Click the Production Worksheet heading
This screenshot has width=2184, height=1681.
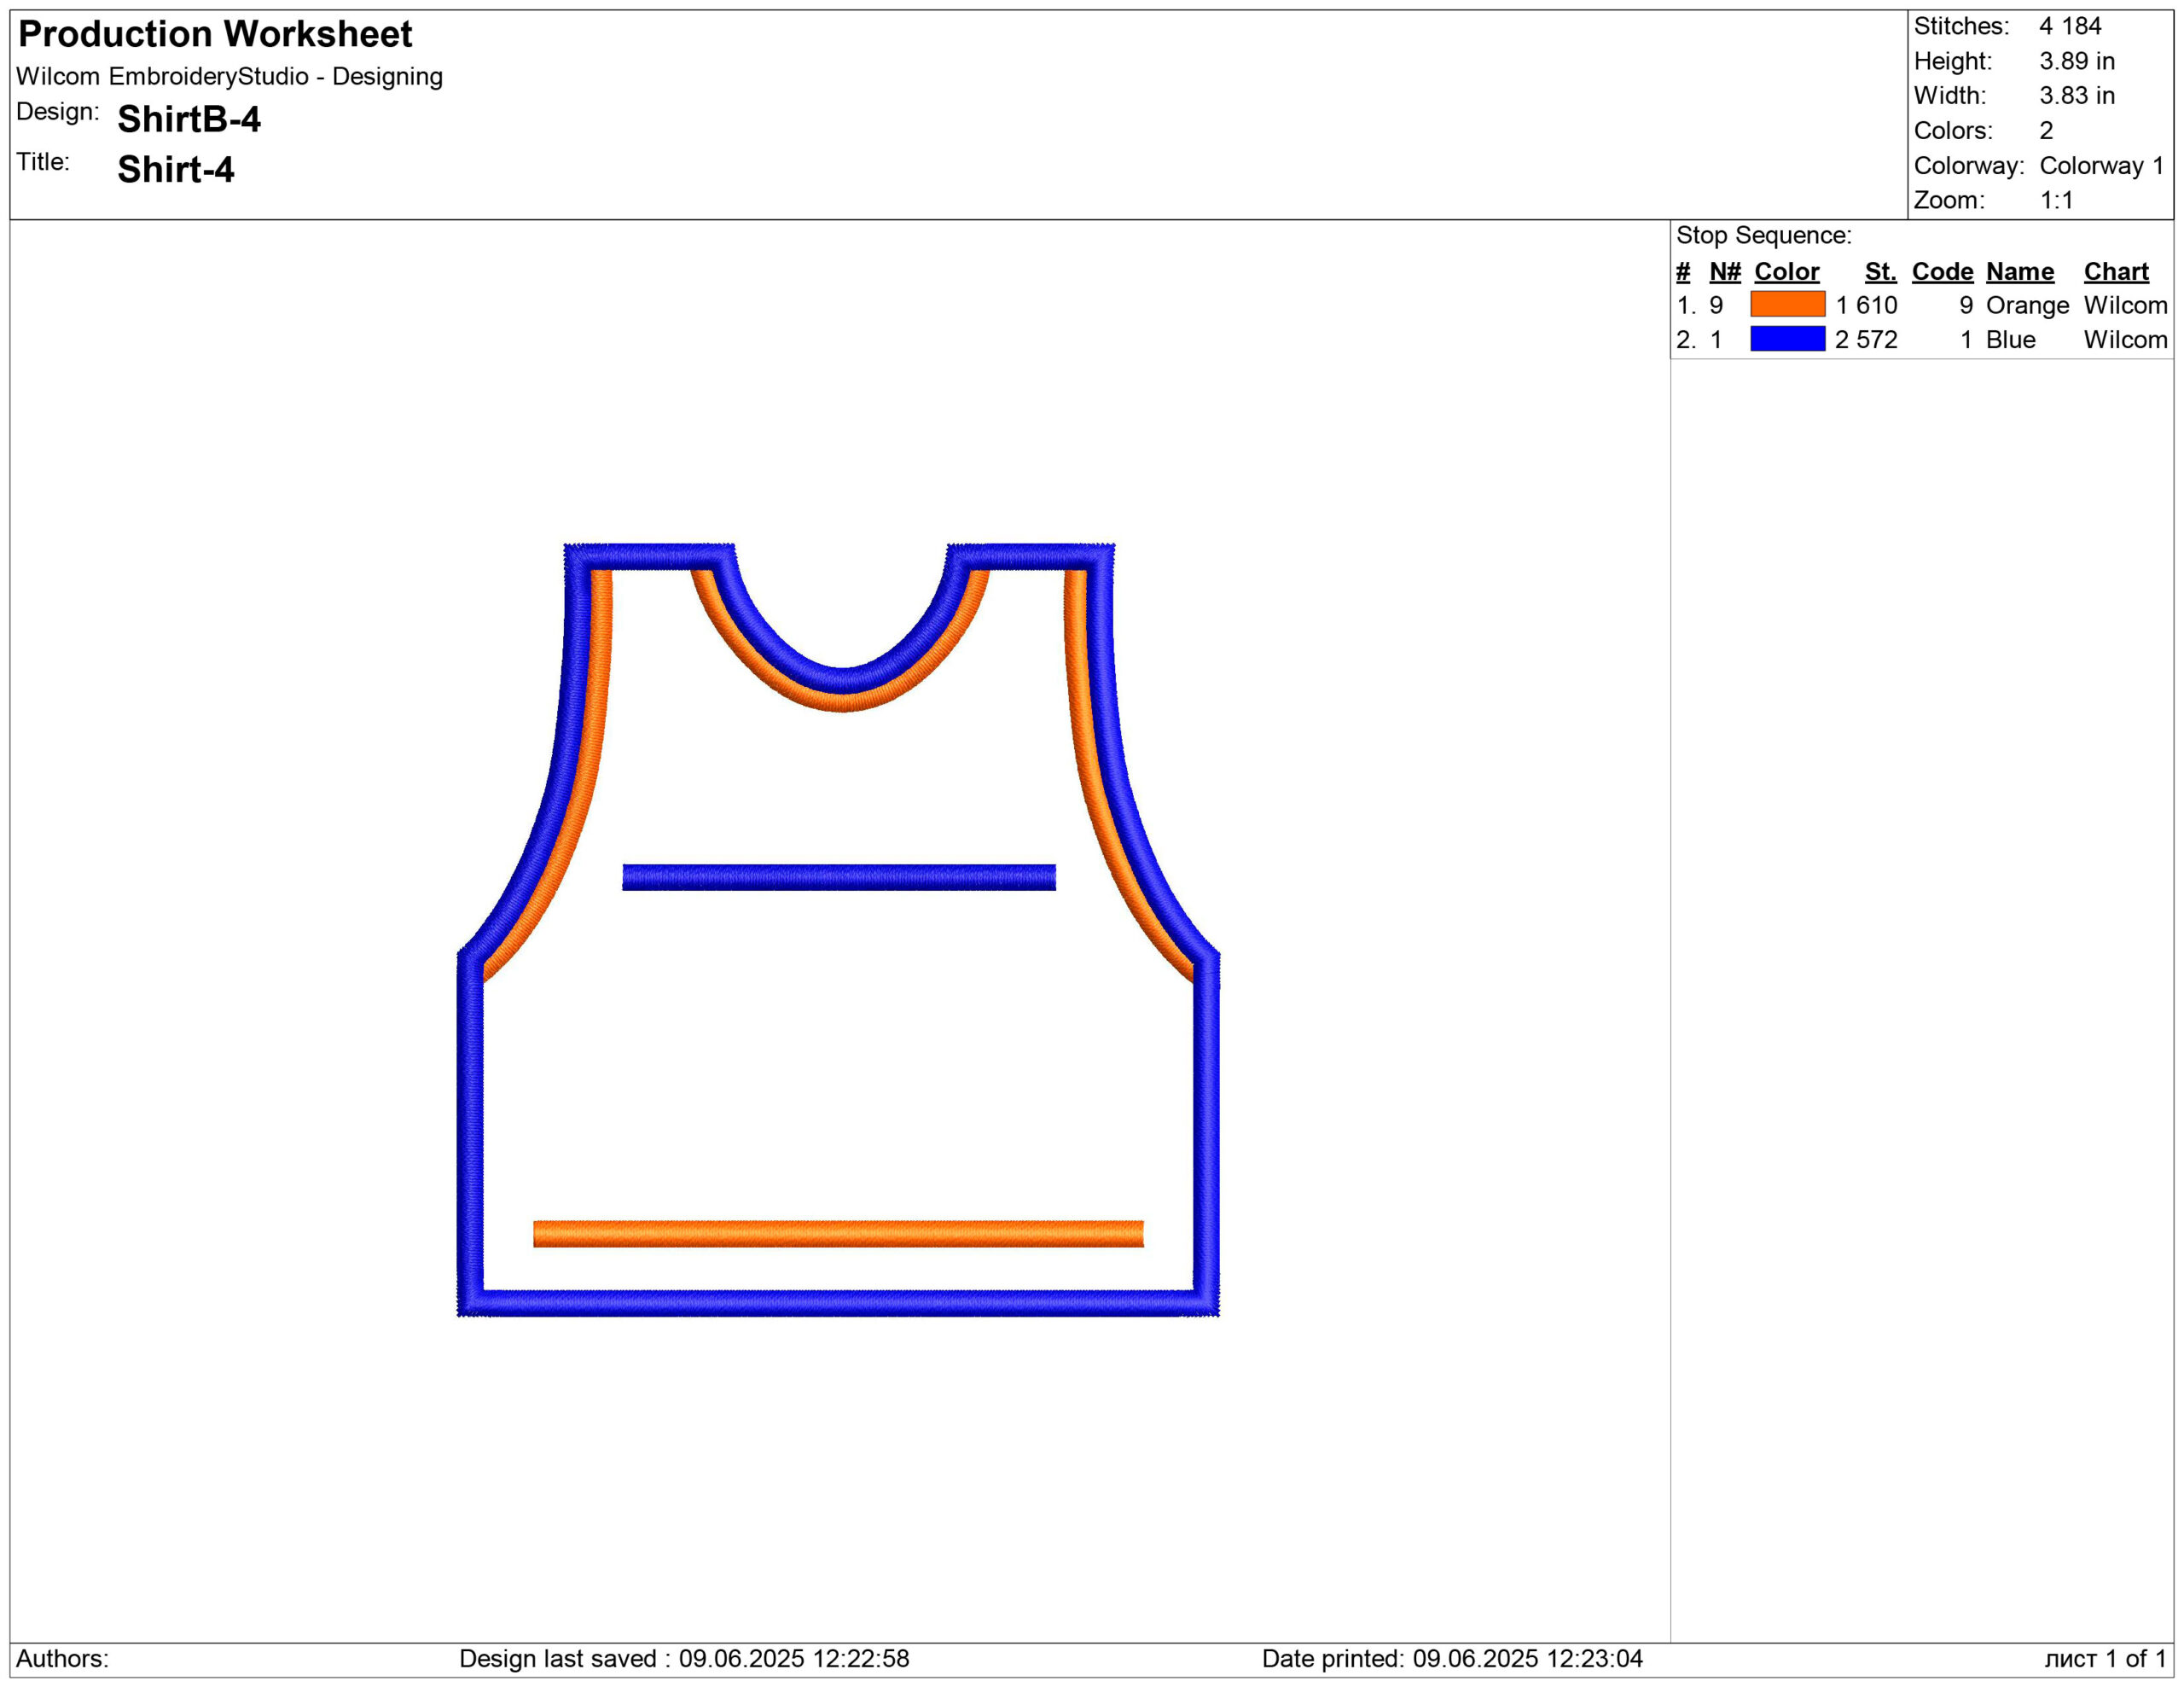coord(215,34)
